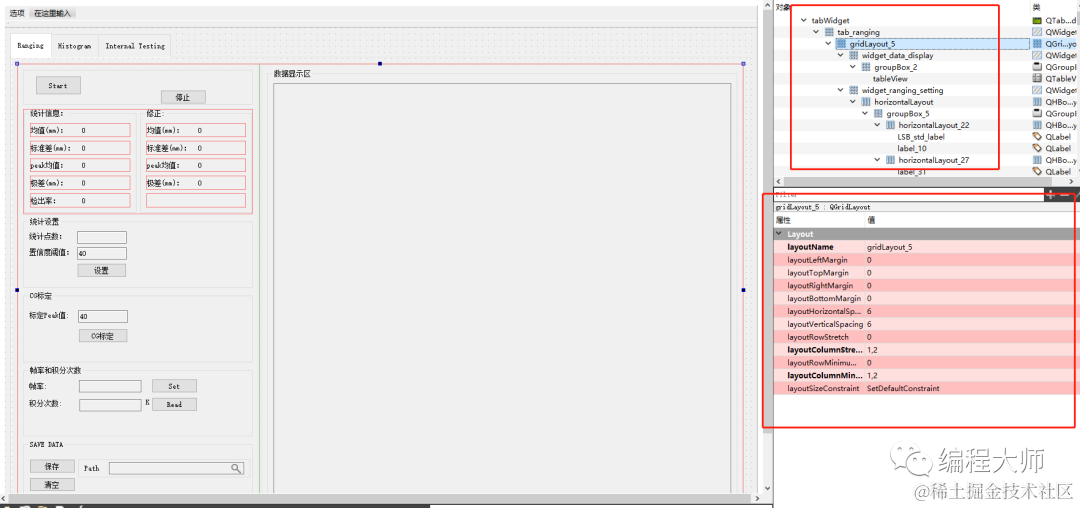Click the QTableView class icon
1080x508 pixels.
pos(1037,78)
